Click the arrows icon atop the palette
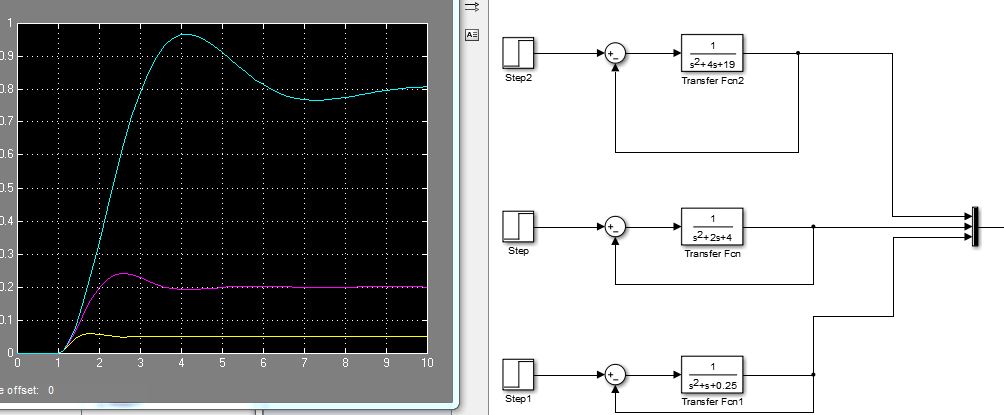The image size is (1004, 415). point(472,7)
